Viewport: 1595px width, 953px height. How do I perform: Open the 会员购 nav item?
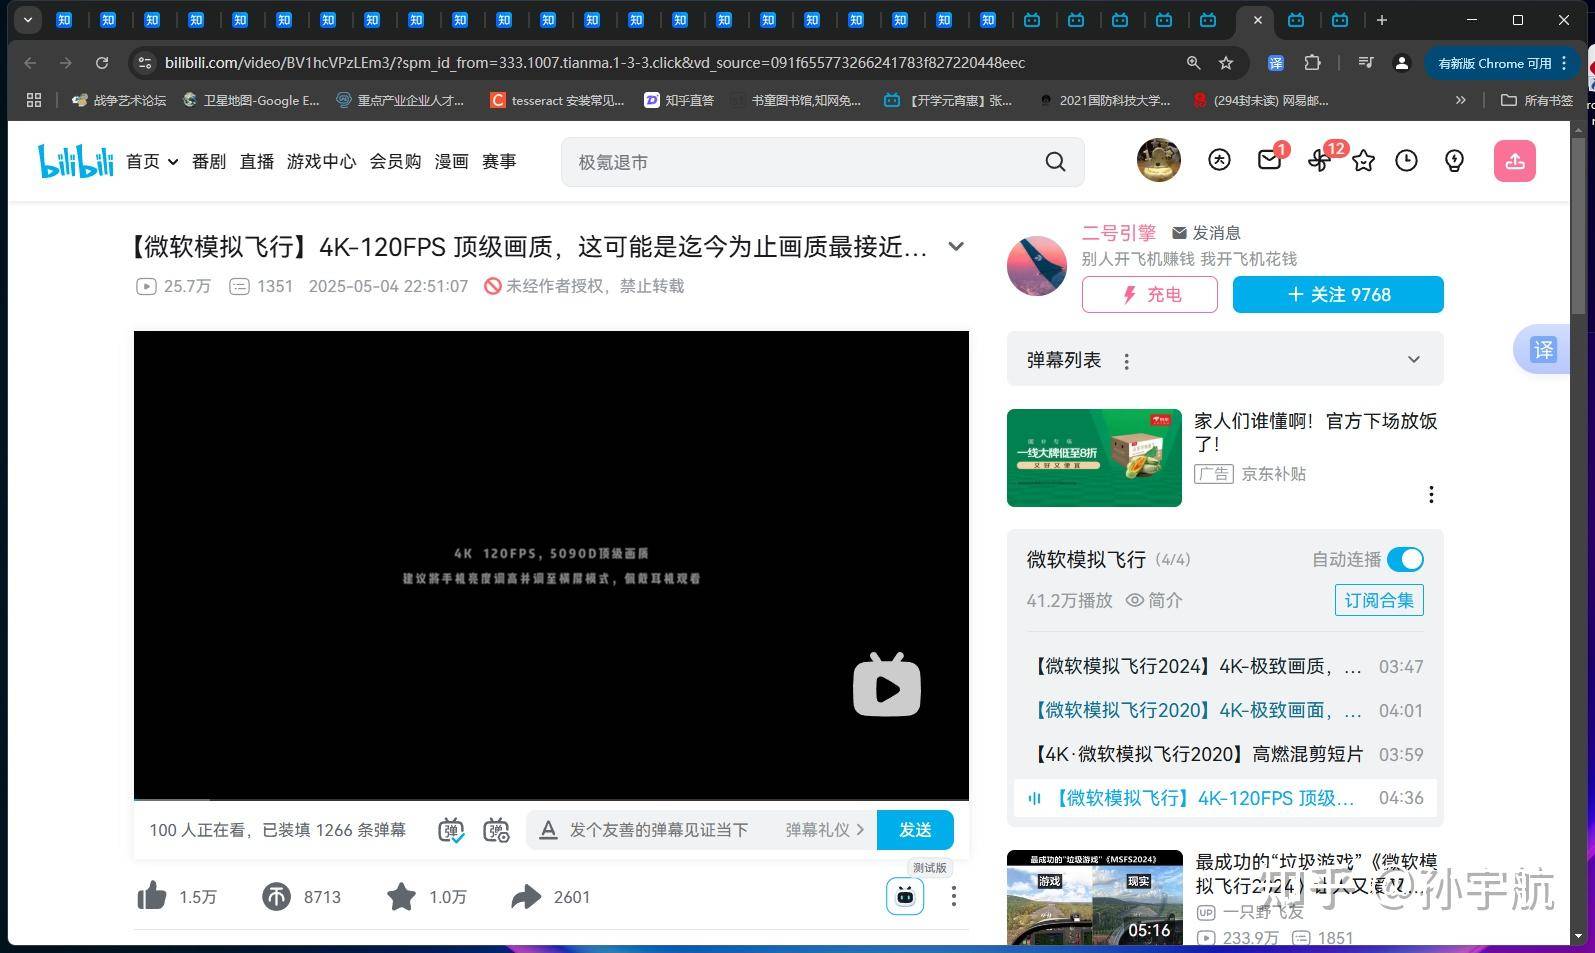pos(396,161)
